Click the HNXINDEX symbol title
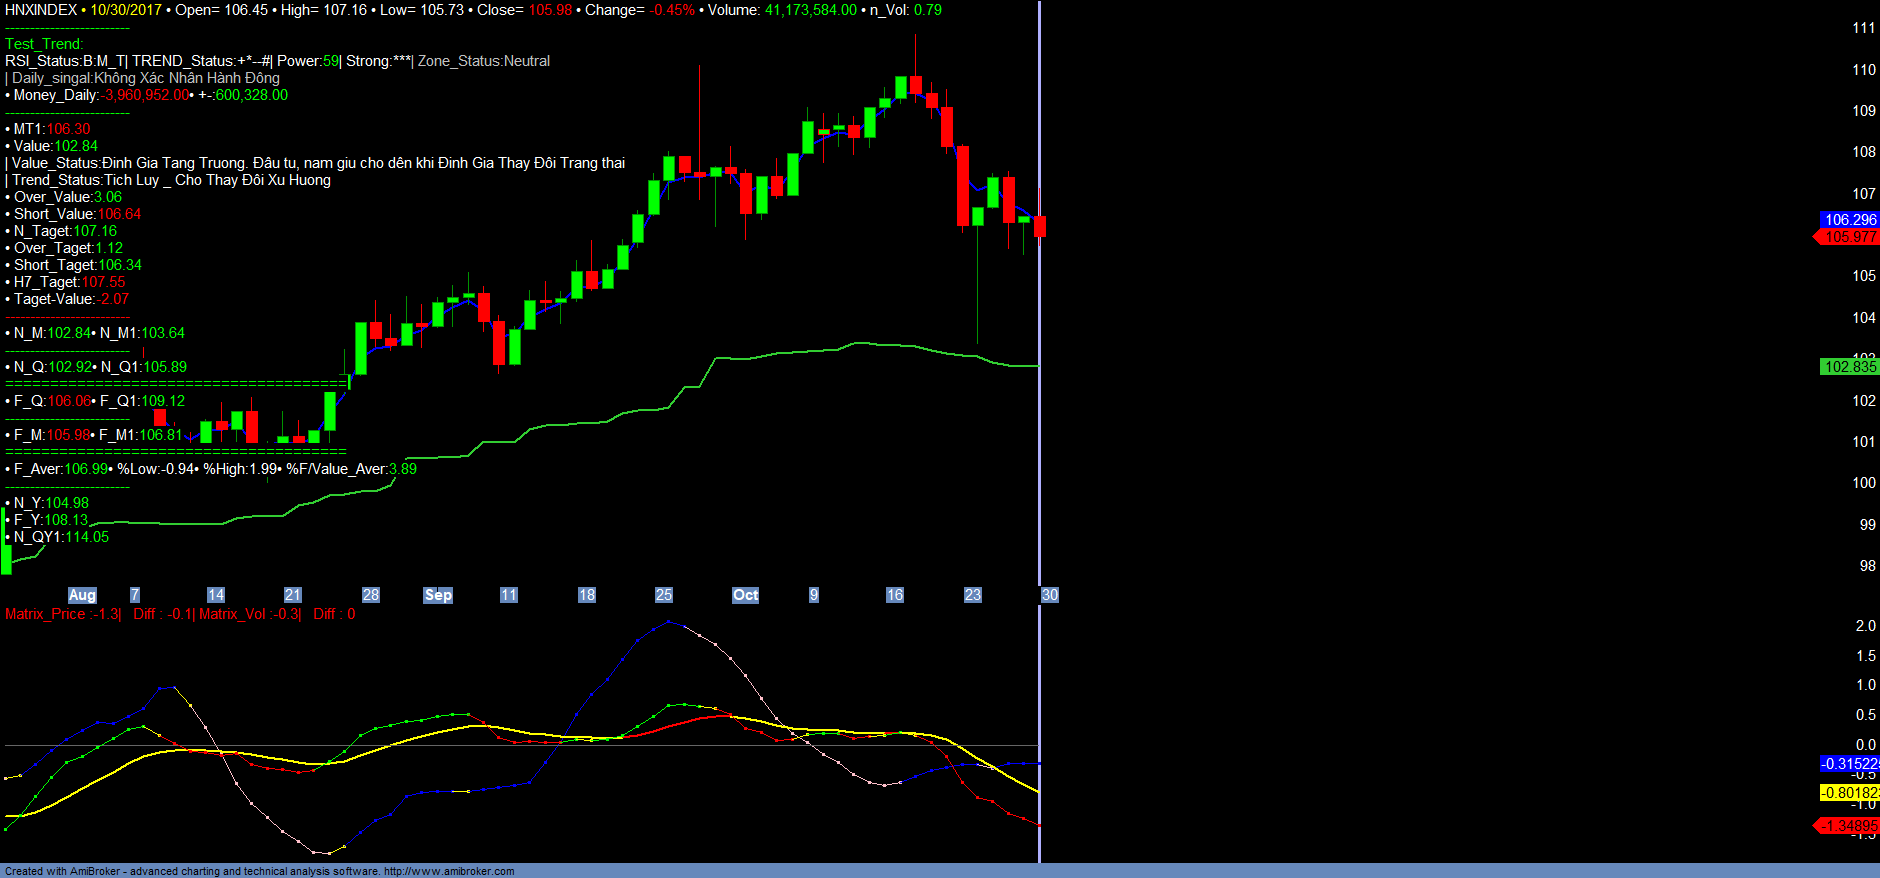1880x878 pixels. click(x=41, y=10)
